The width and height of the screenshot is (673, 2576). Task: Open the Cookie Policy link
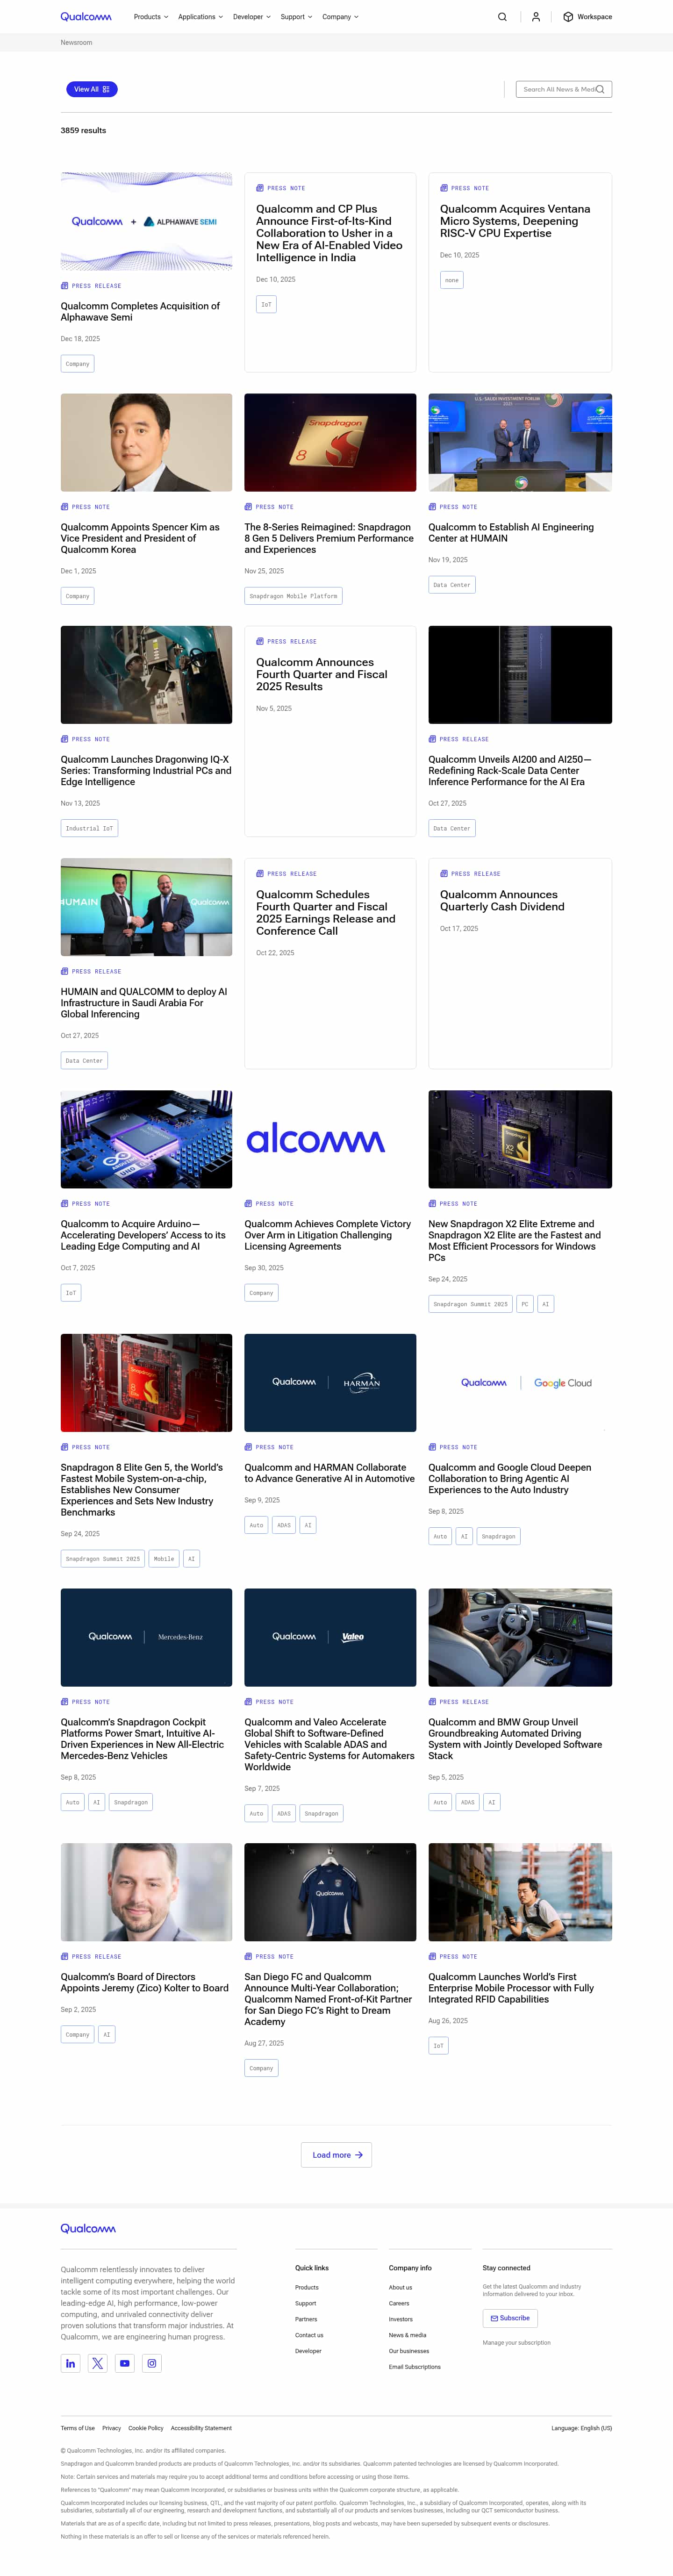click(x=145, y=2428)
